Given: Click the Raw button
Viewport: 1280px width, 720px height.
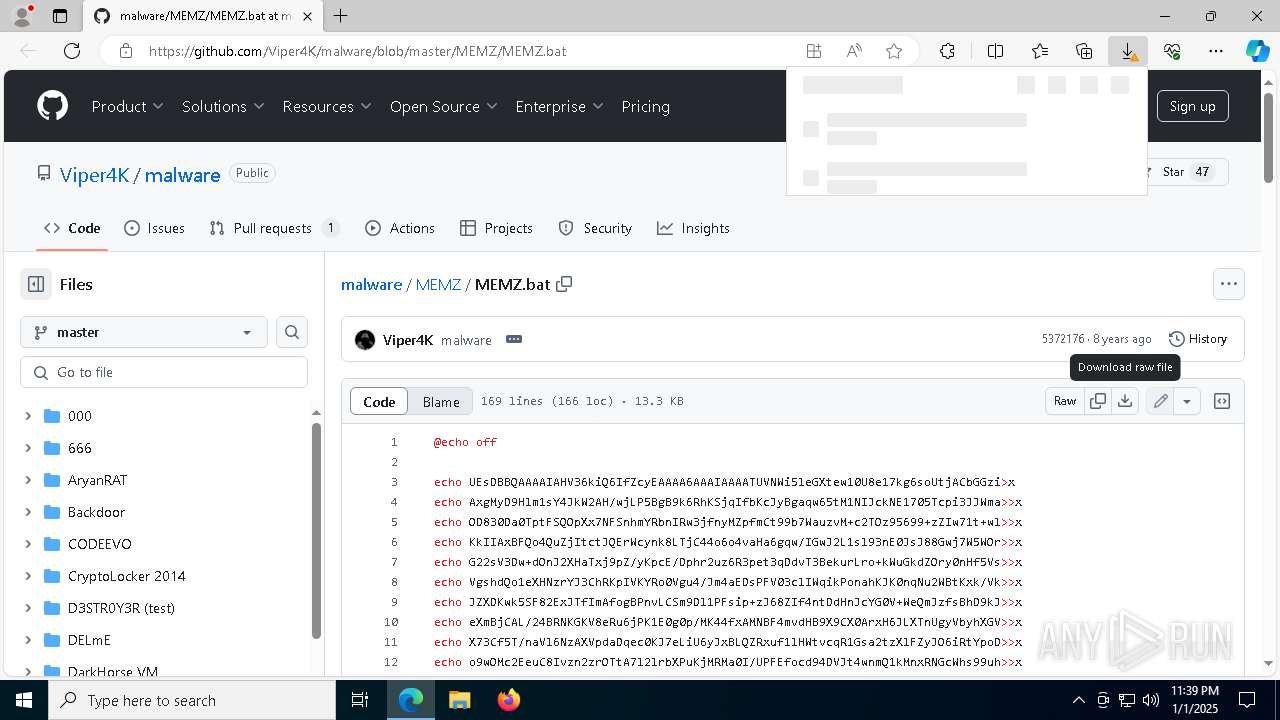Looking at the screenshot, I should 1065,401.
